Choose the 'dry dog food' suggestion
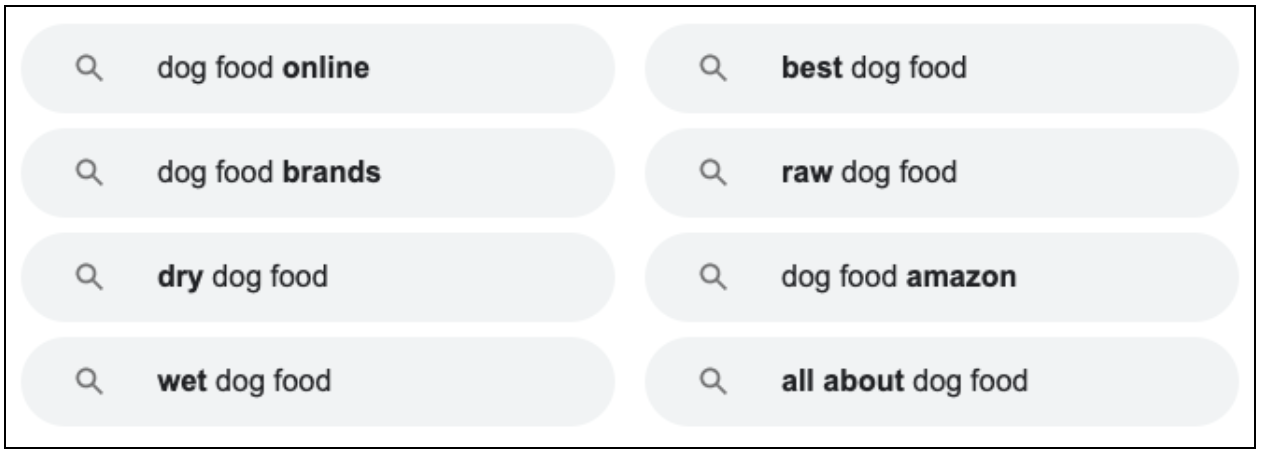Viewport: 1264px width, 458px height. tap(317, 277)
